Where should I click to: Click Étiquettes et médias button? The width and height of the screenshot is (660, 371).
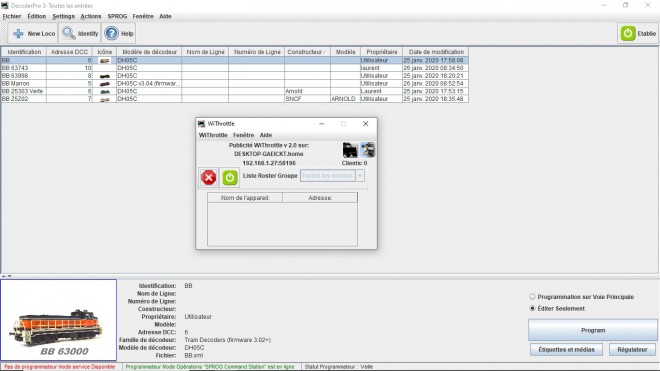tap(566, 350)
